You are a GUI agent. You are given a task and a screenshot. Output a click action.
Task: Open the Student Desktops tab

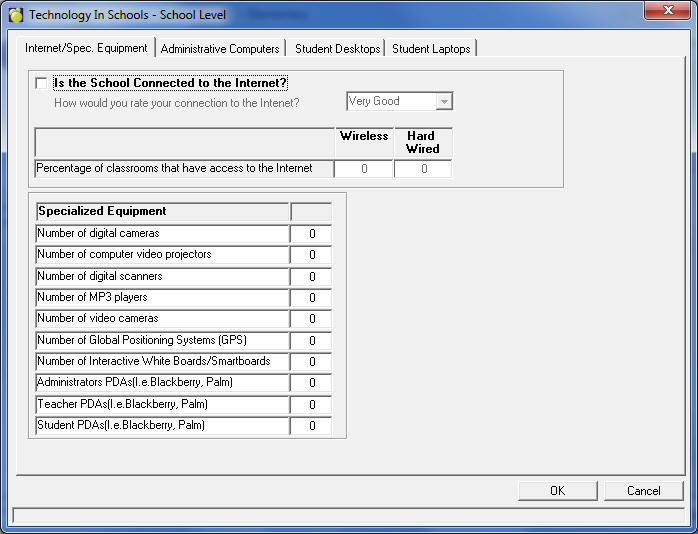(x=337, y=49)
